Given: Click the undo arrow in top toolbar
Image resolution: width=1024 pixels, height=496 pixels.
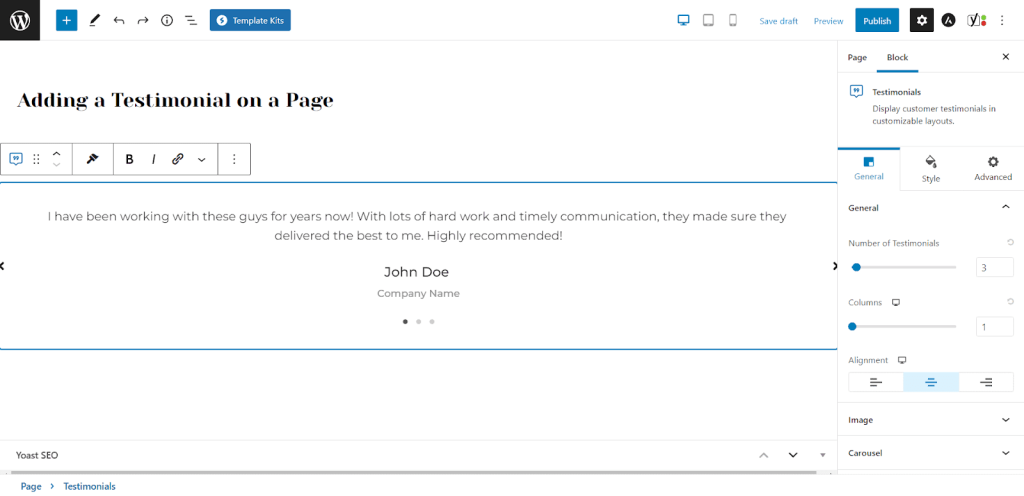Looking at the screenshot, I should [119, 21].
